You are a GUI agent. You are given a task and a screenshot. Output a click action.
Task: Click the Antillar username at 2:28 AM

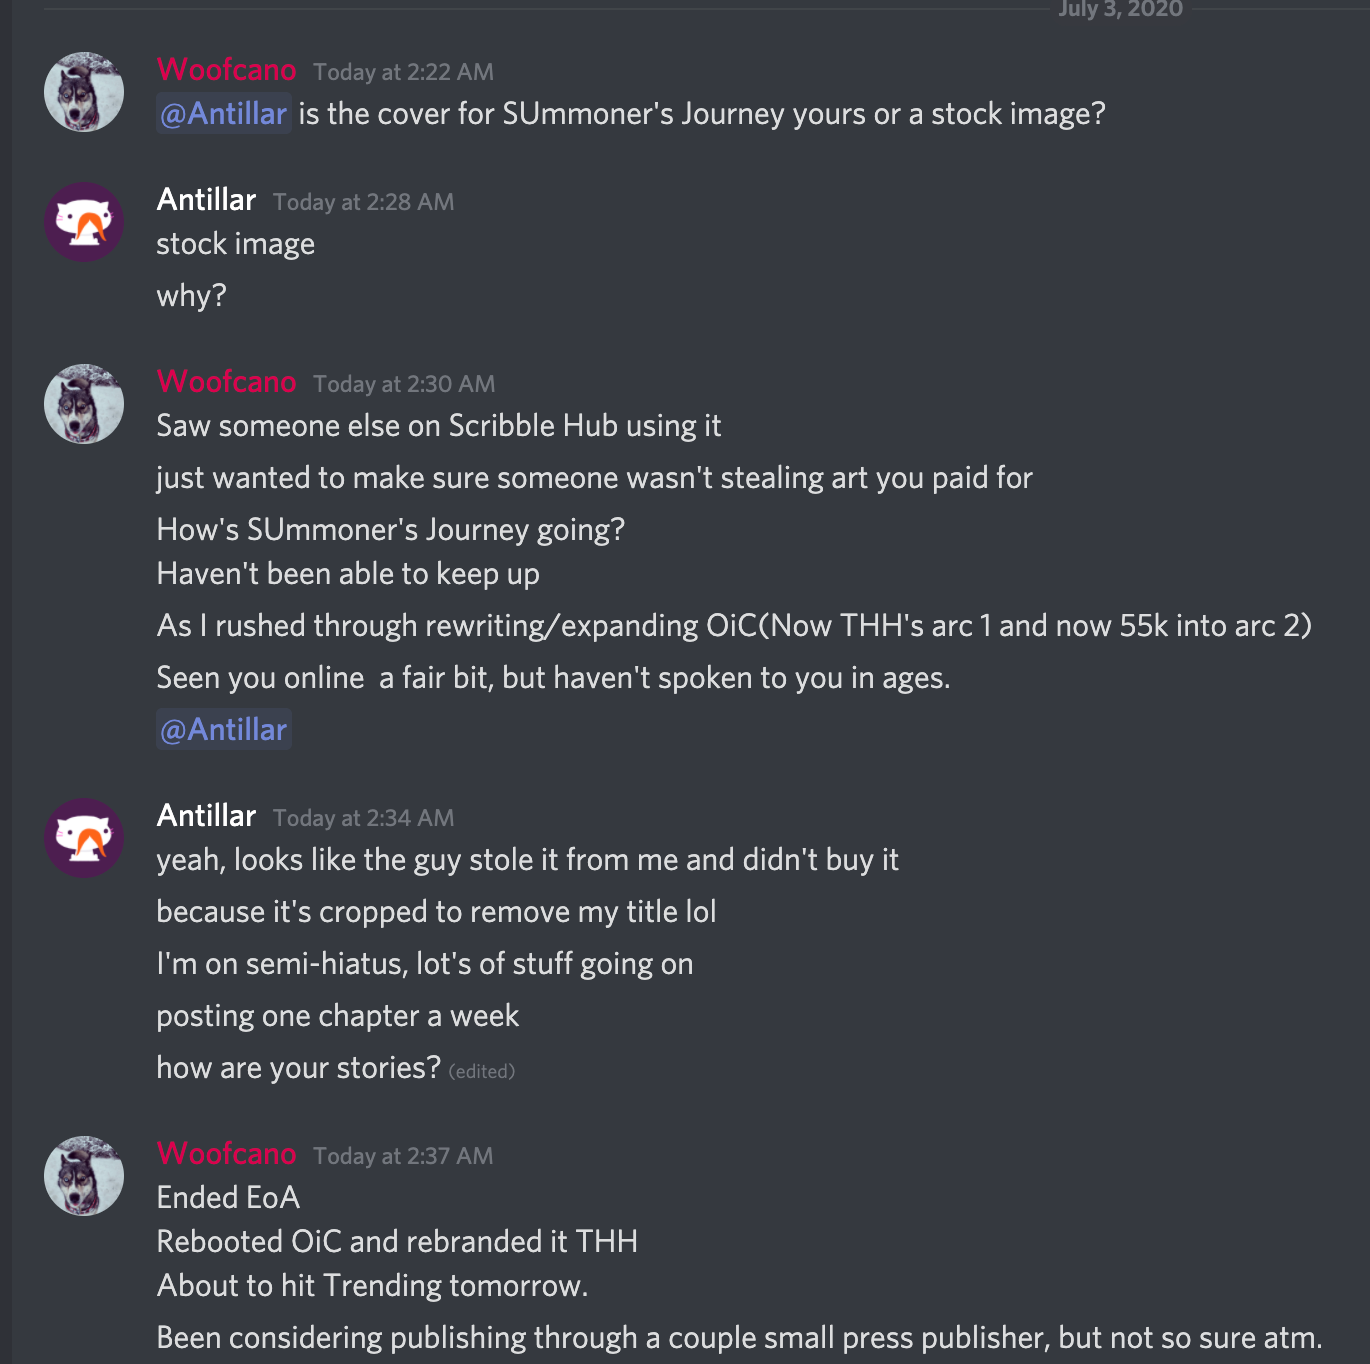206,200
